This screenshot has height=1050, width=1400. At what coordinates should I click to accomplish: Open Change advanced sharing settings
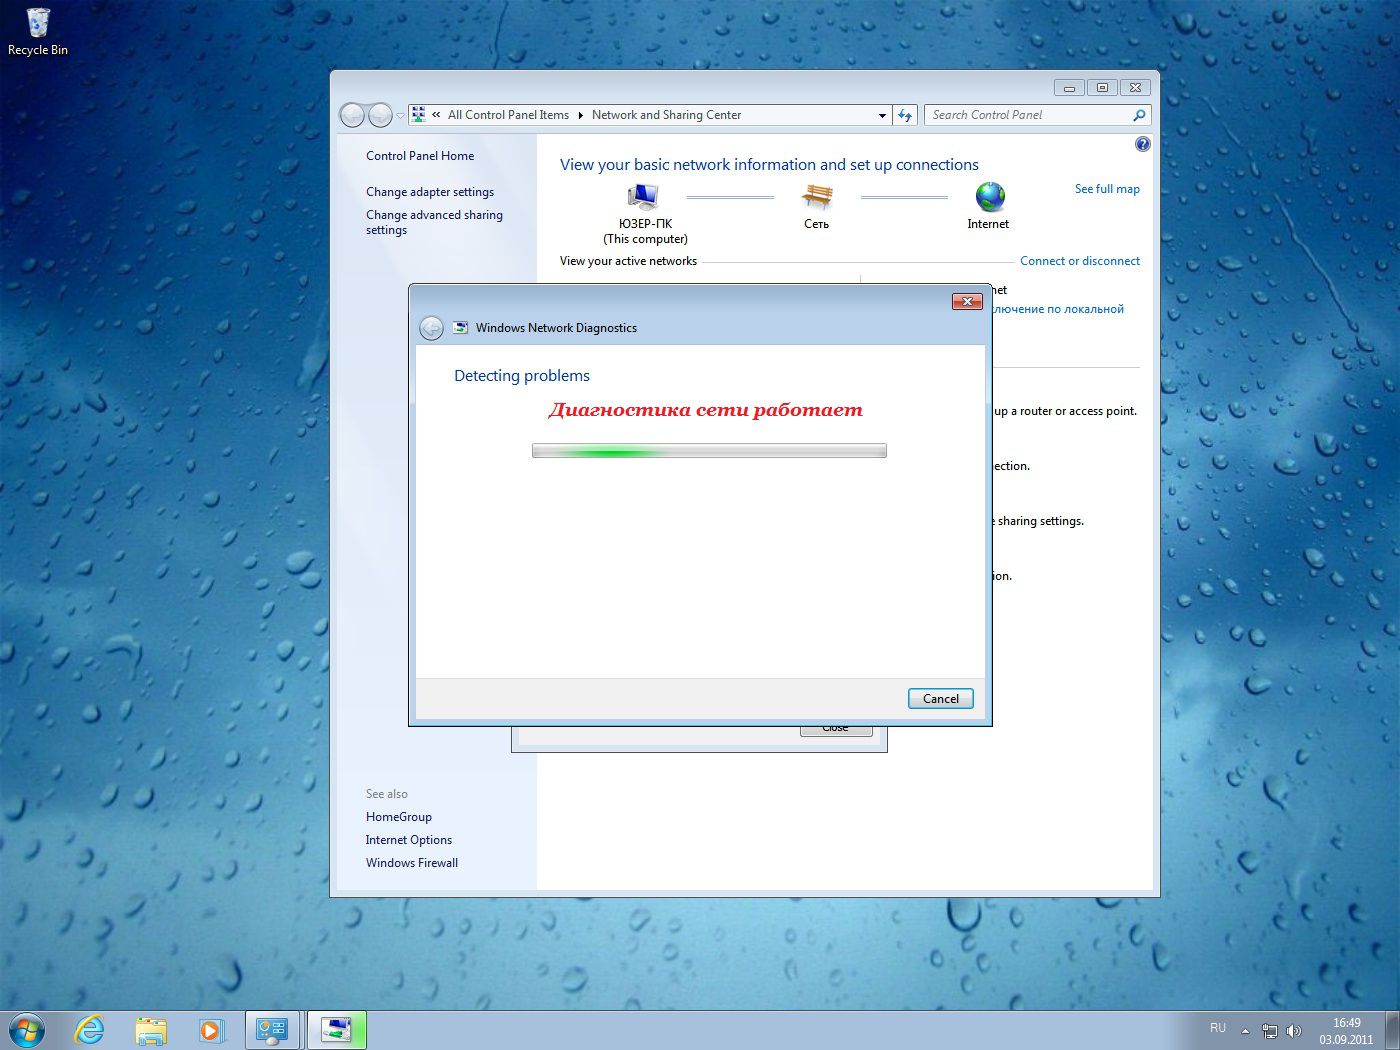pos(434,222)
